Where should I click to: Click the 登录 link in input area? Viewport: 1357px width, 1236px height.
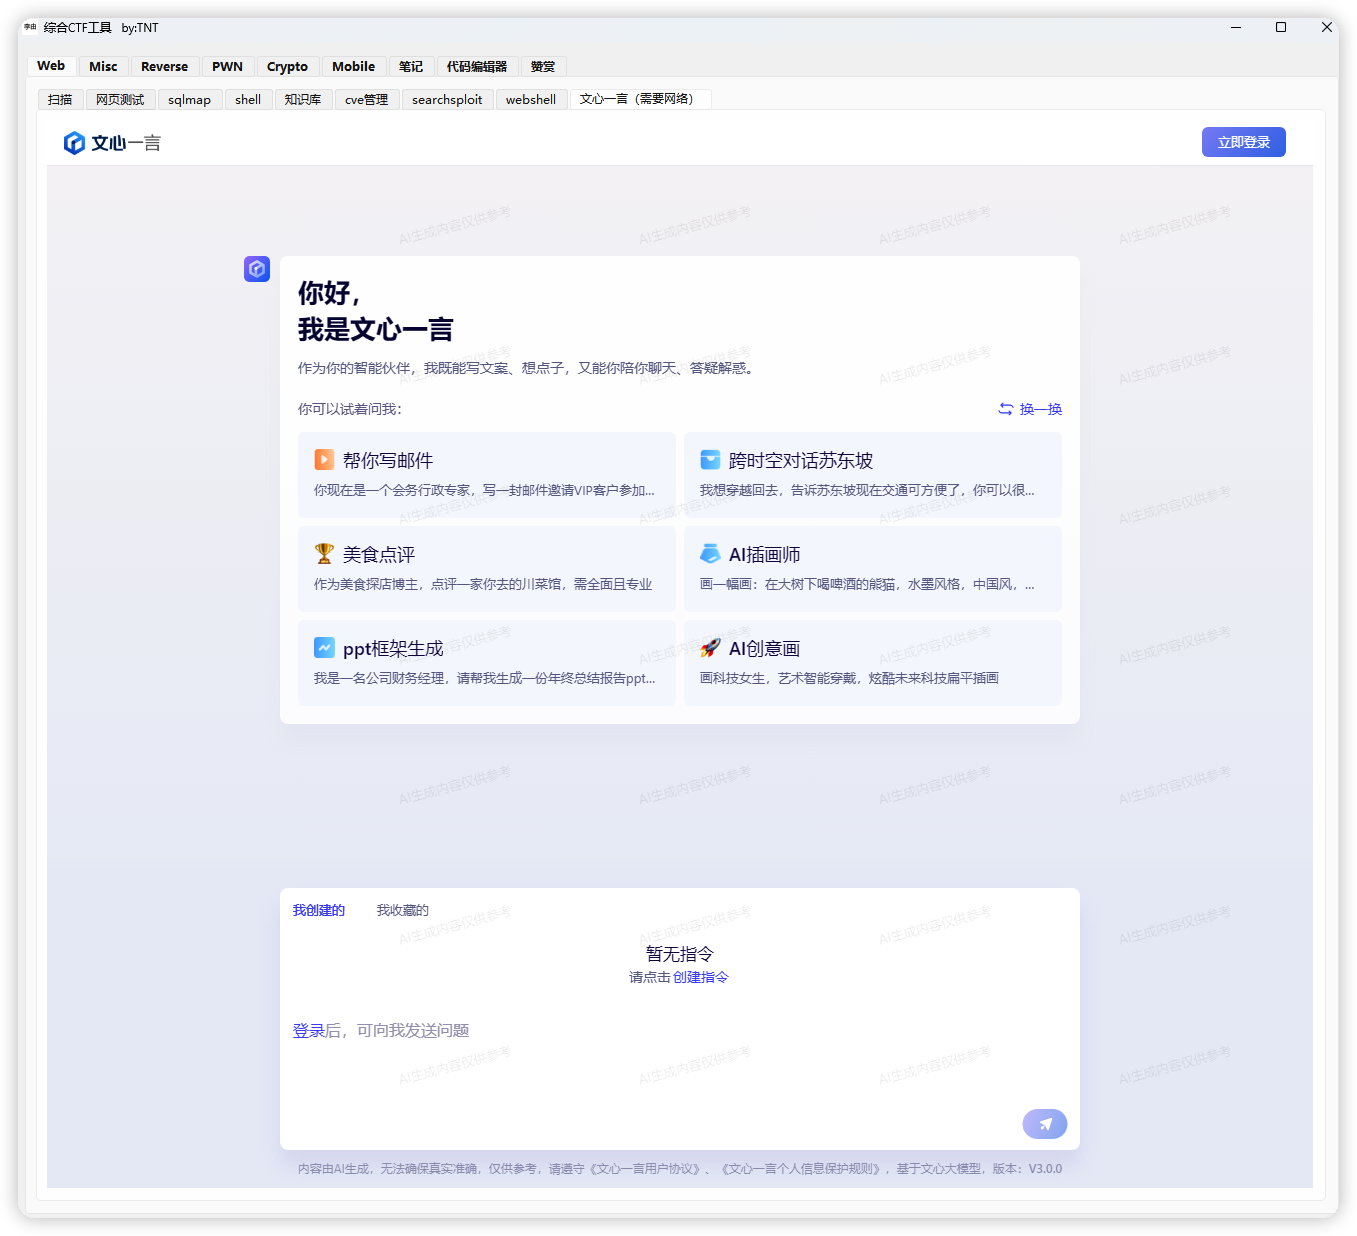pos(308,1030)
